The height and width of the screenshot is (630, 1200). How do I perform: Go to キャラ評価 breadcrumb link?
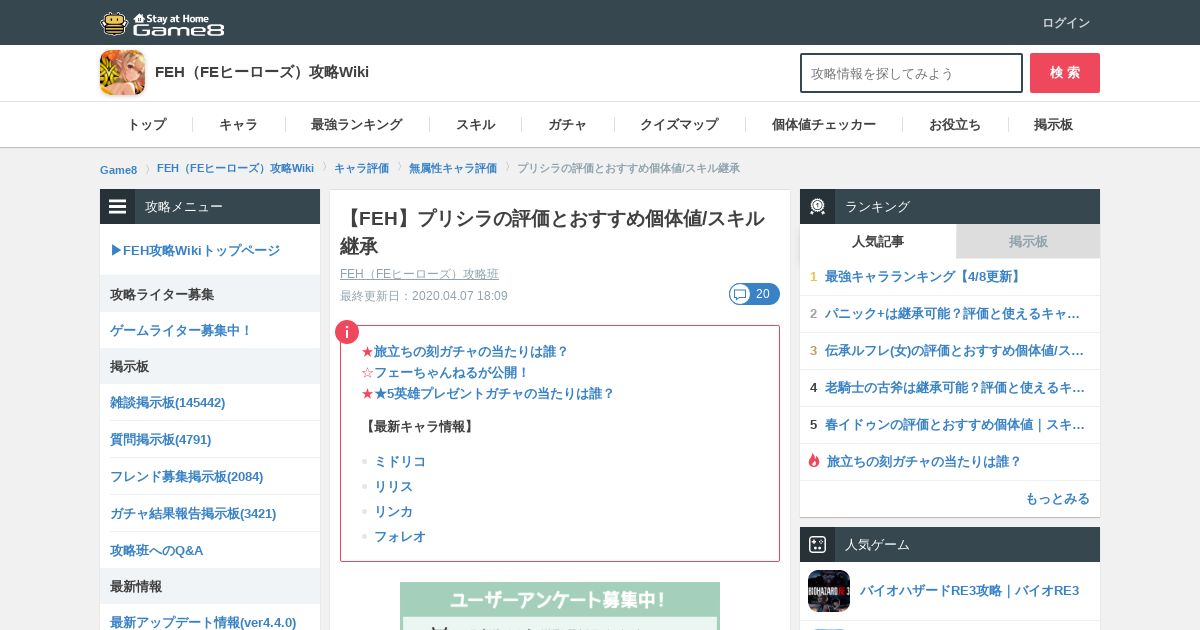(x=362, y=168)
